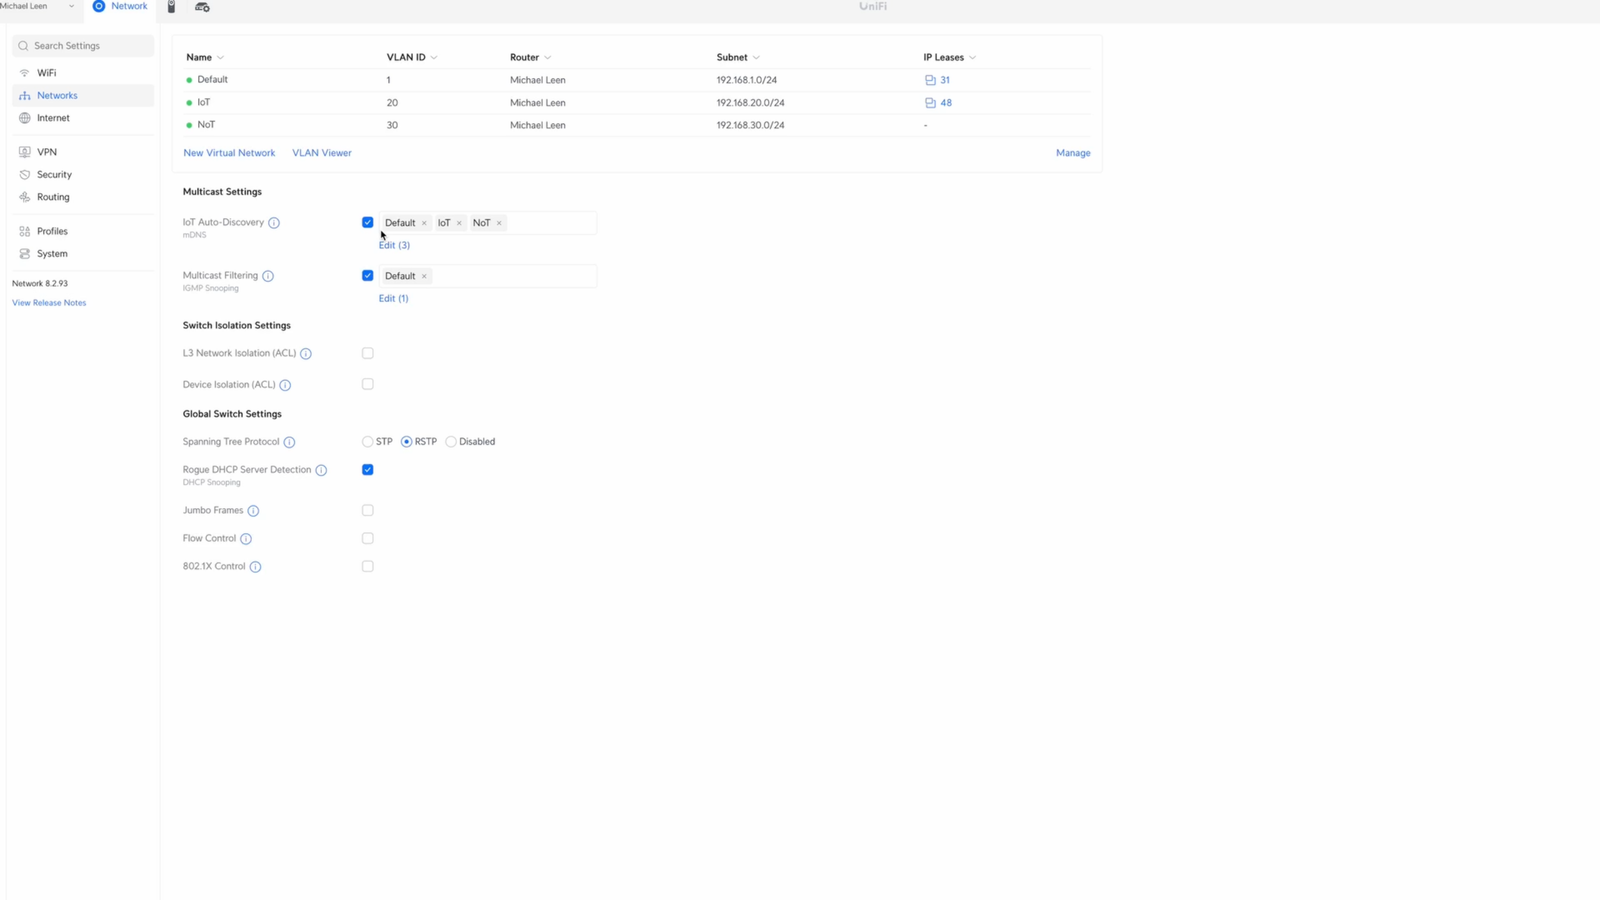Select the Routing icon in the sidebar

click(25, 197)
